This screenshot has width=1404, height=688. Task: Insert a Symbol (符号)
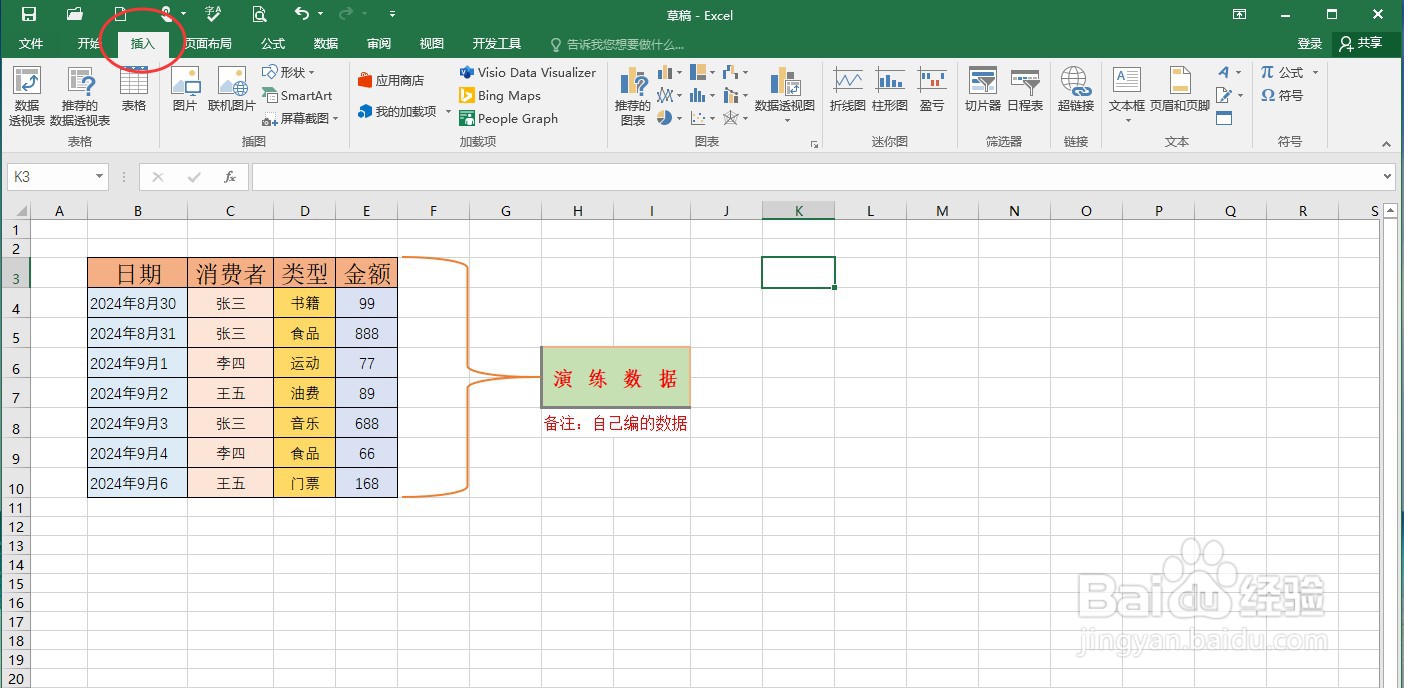coord(1282,96)
